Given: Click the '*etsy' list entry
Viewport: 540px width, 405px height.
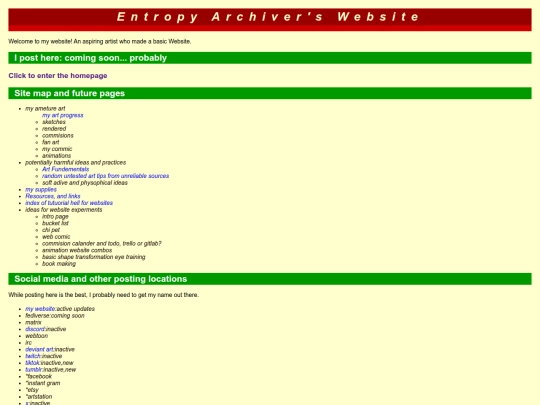Looking at the screenshot, I should pos(32,390).
